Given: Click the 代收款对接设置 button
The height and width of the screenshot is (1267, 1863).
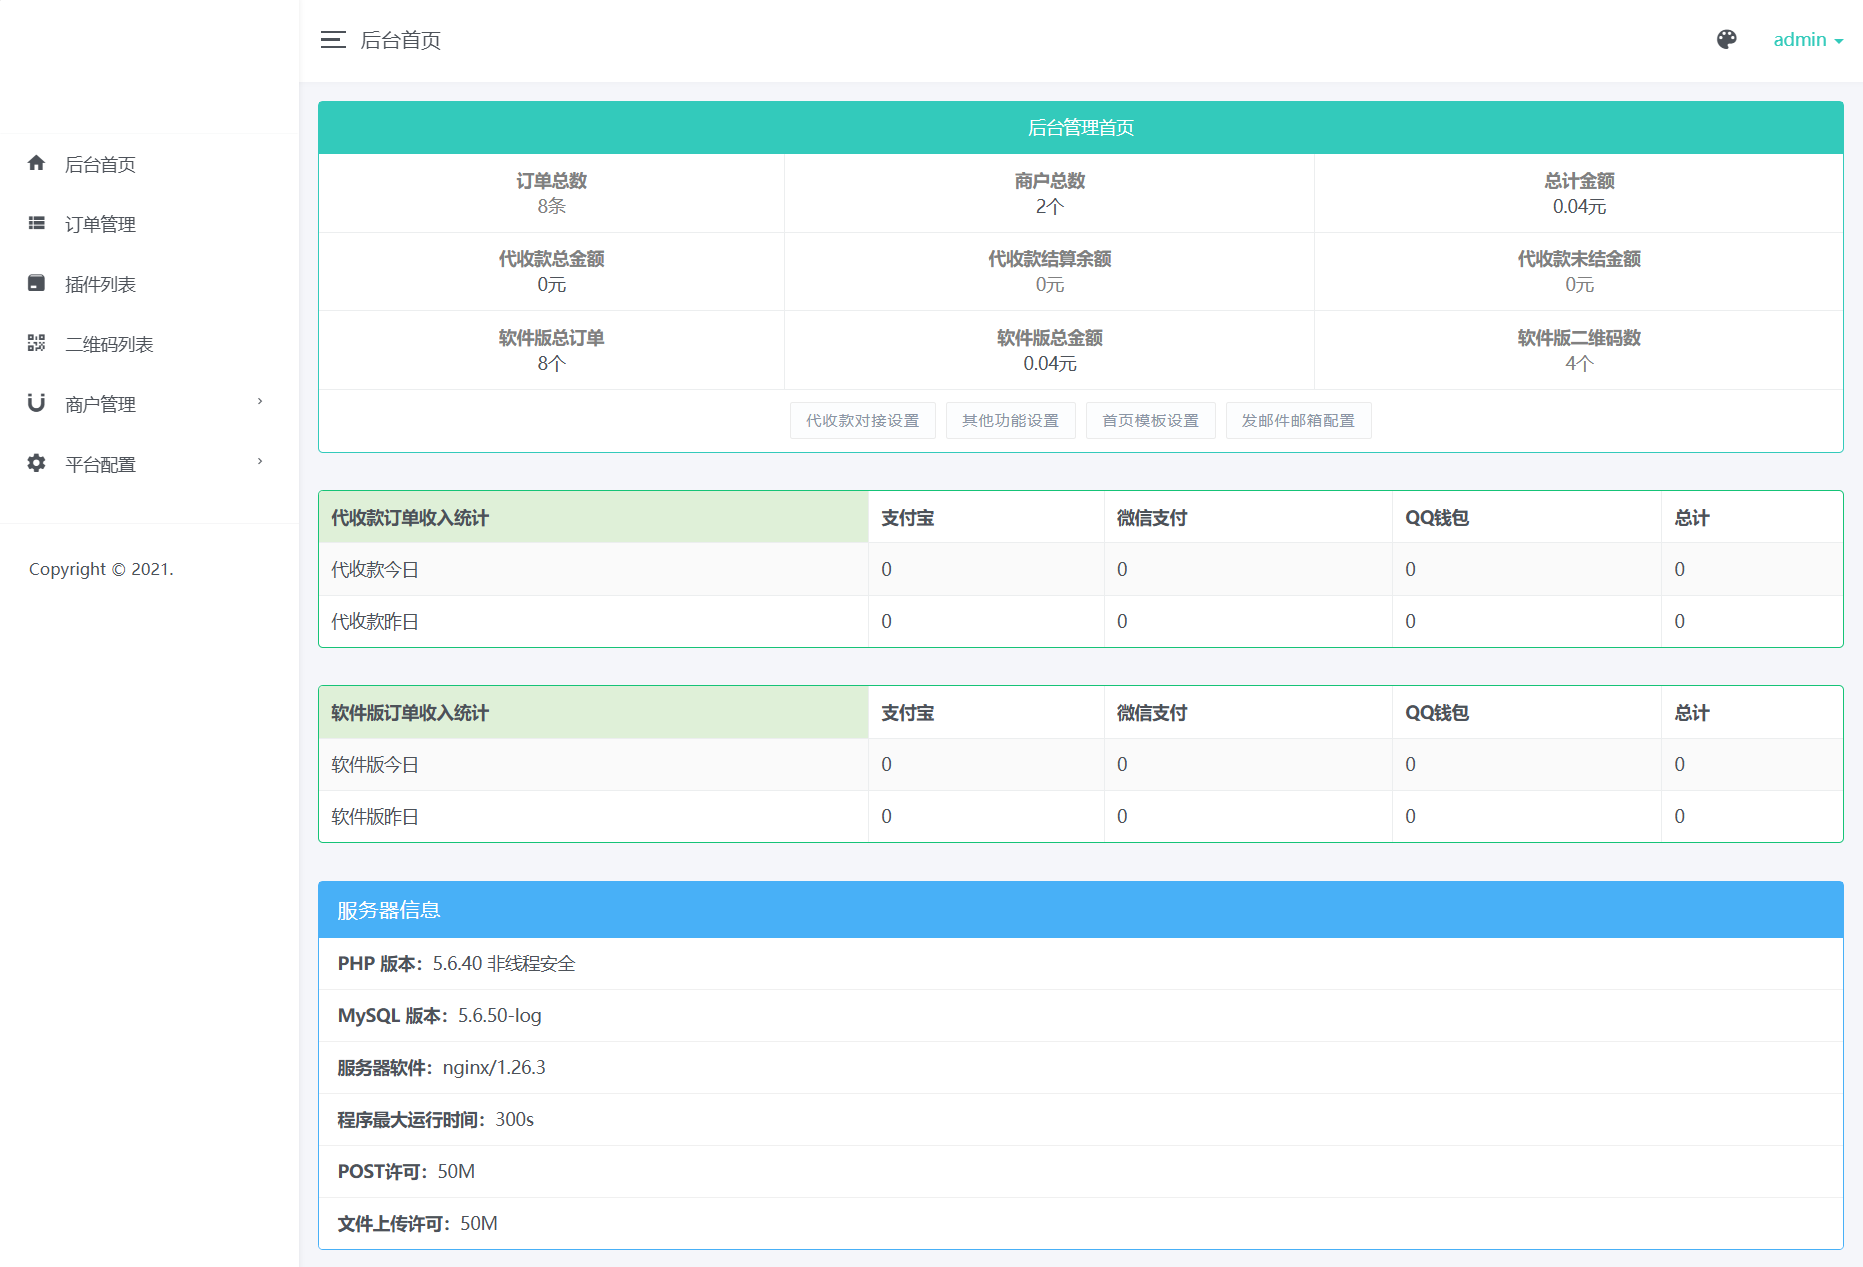Looking at the screenshot, I should click(862, 421).
